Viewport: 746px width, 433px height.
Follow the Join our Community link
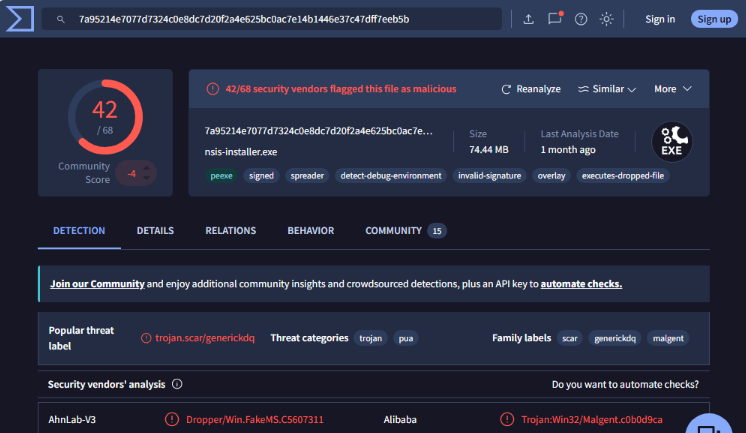coord(98,284)
